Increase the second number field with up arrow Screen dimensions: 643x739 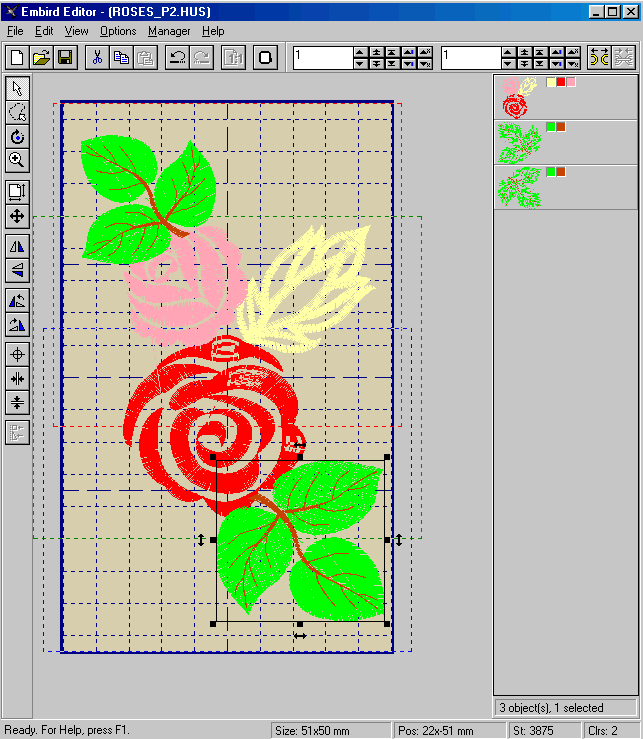click(508, 52)
